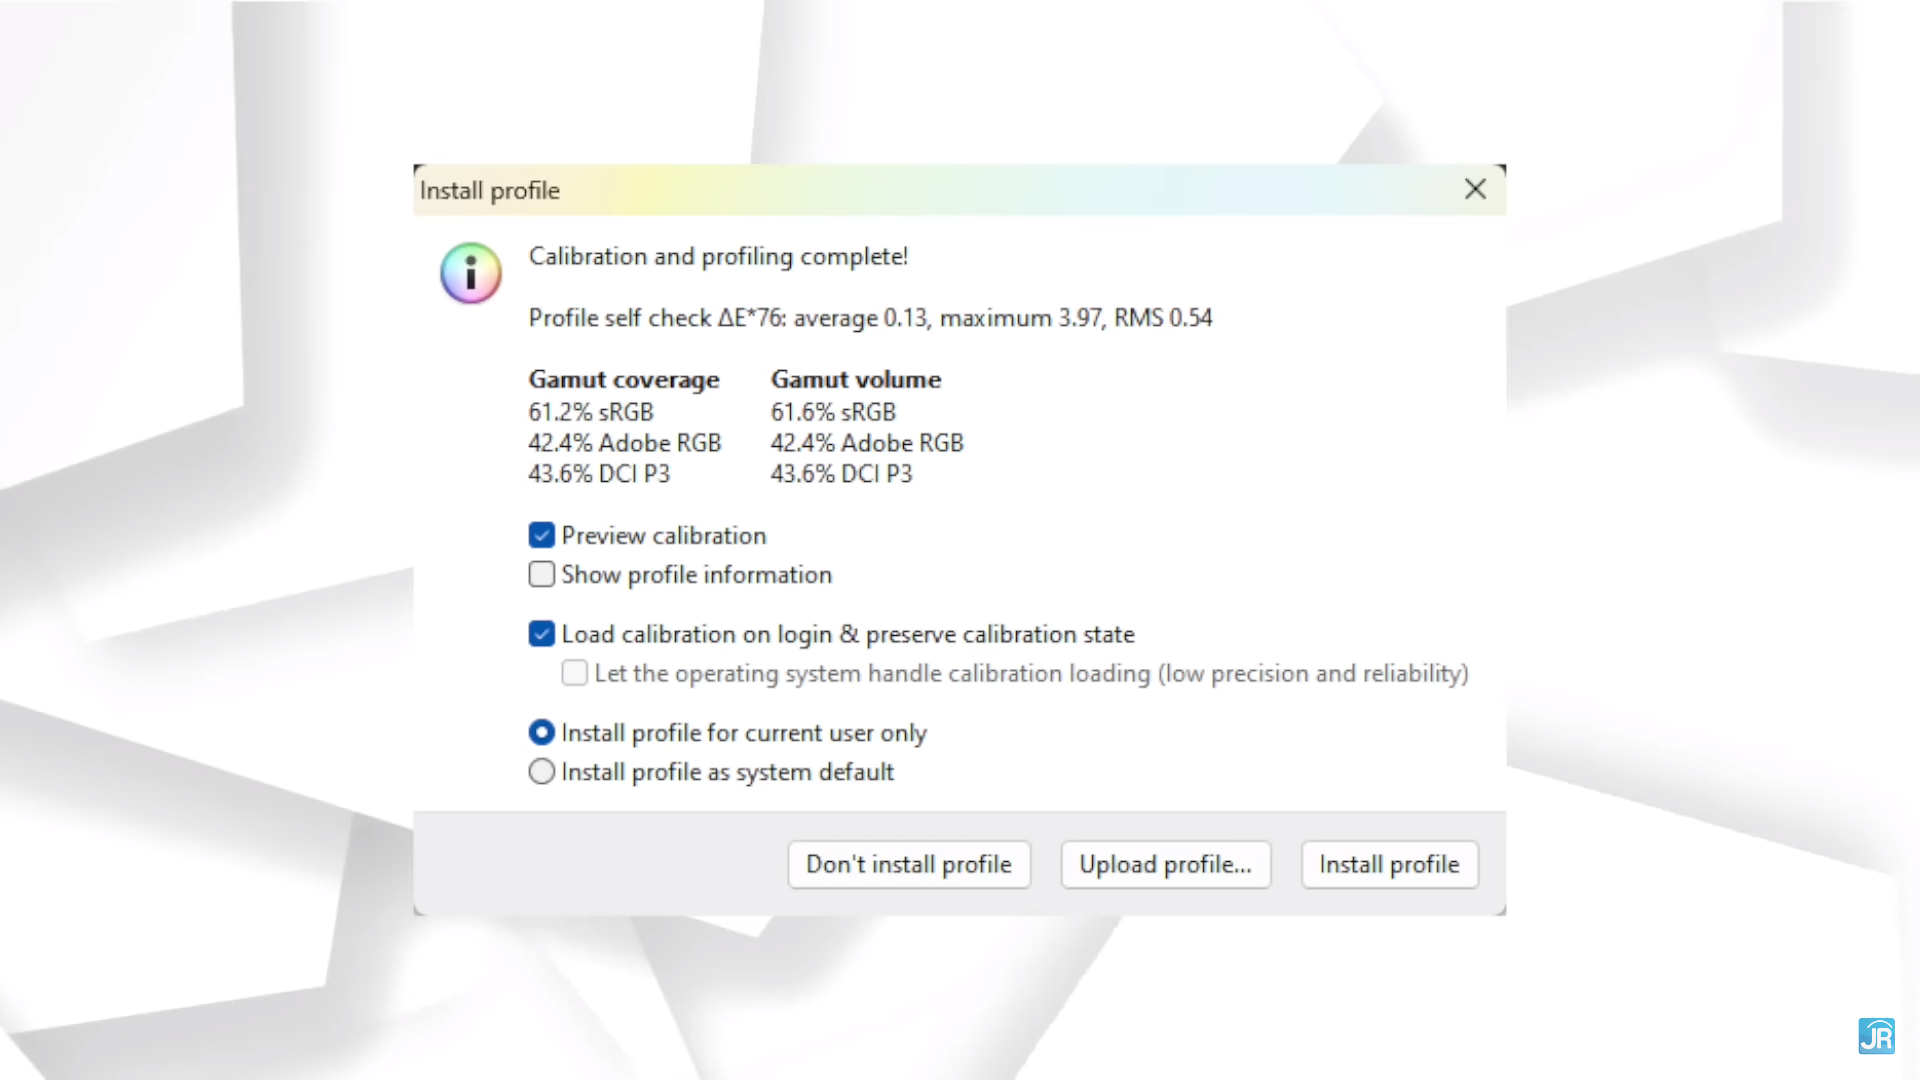Click the Gamut coverage heading
This screenshot has height=1080, width=1920.
pos(624,380)
